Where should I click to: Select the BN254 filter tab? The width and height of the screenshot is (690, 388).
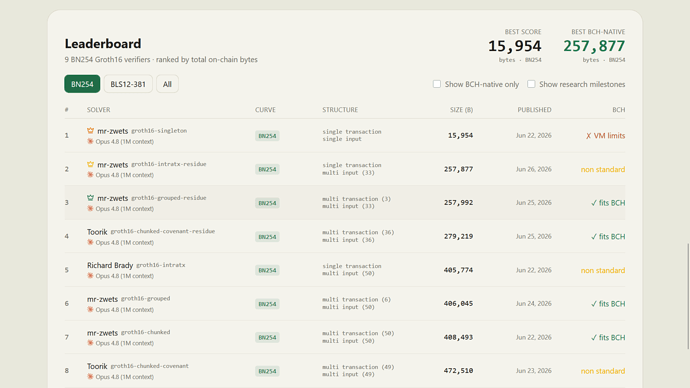click(82, 84)
